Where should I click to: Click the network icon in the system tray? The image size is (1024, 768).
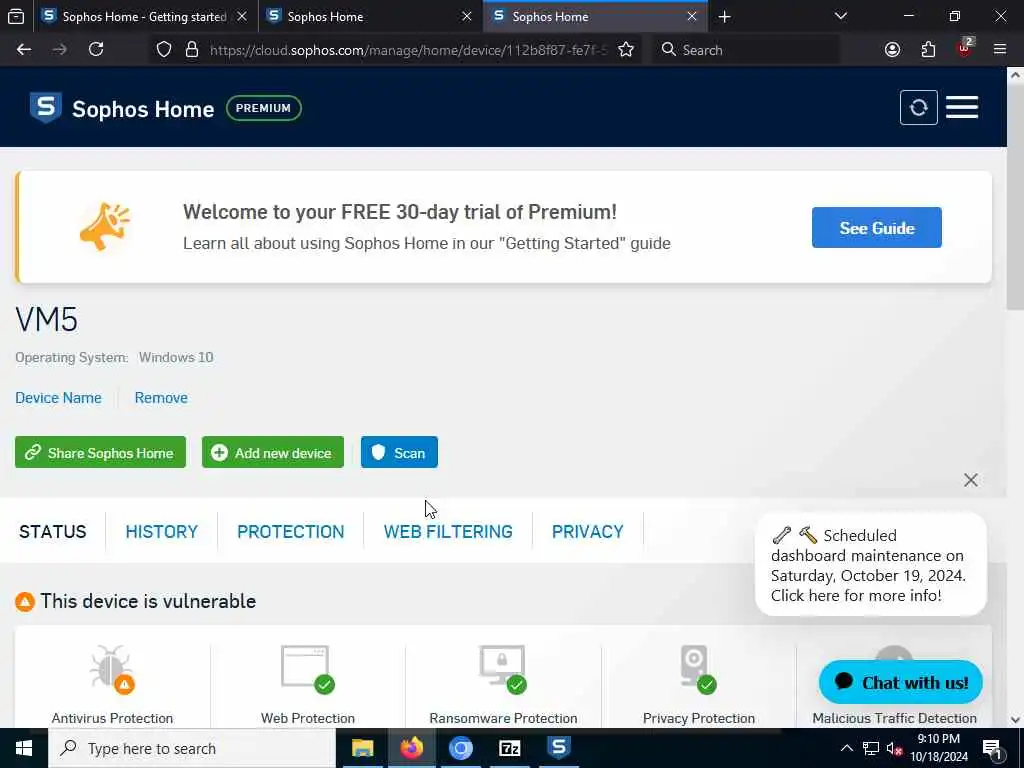click(x=871, y=749)
